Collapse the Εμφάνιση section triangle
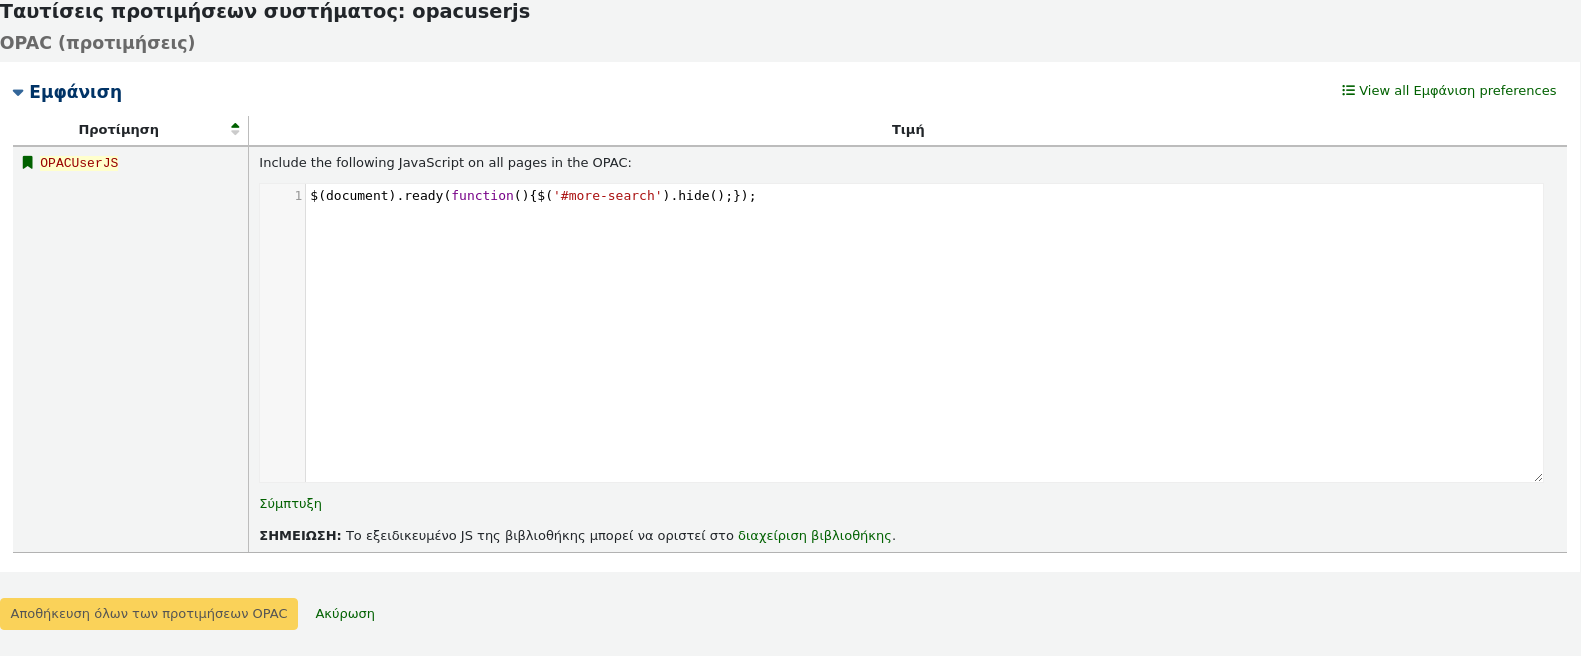 [x=18, y=93]
